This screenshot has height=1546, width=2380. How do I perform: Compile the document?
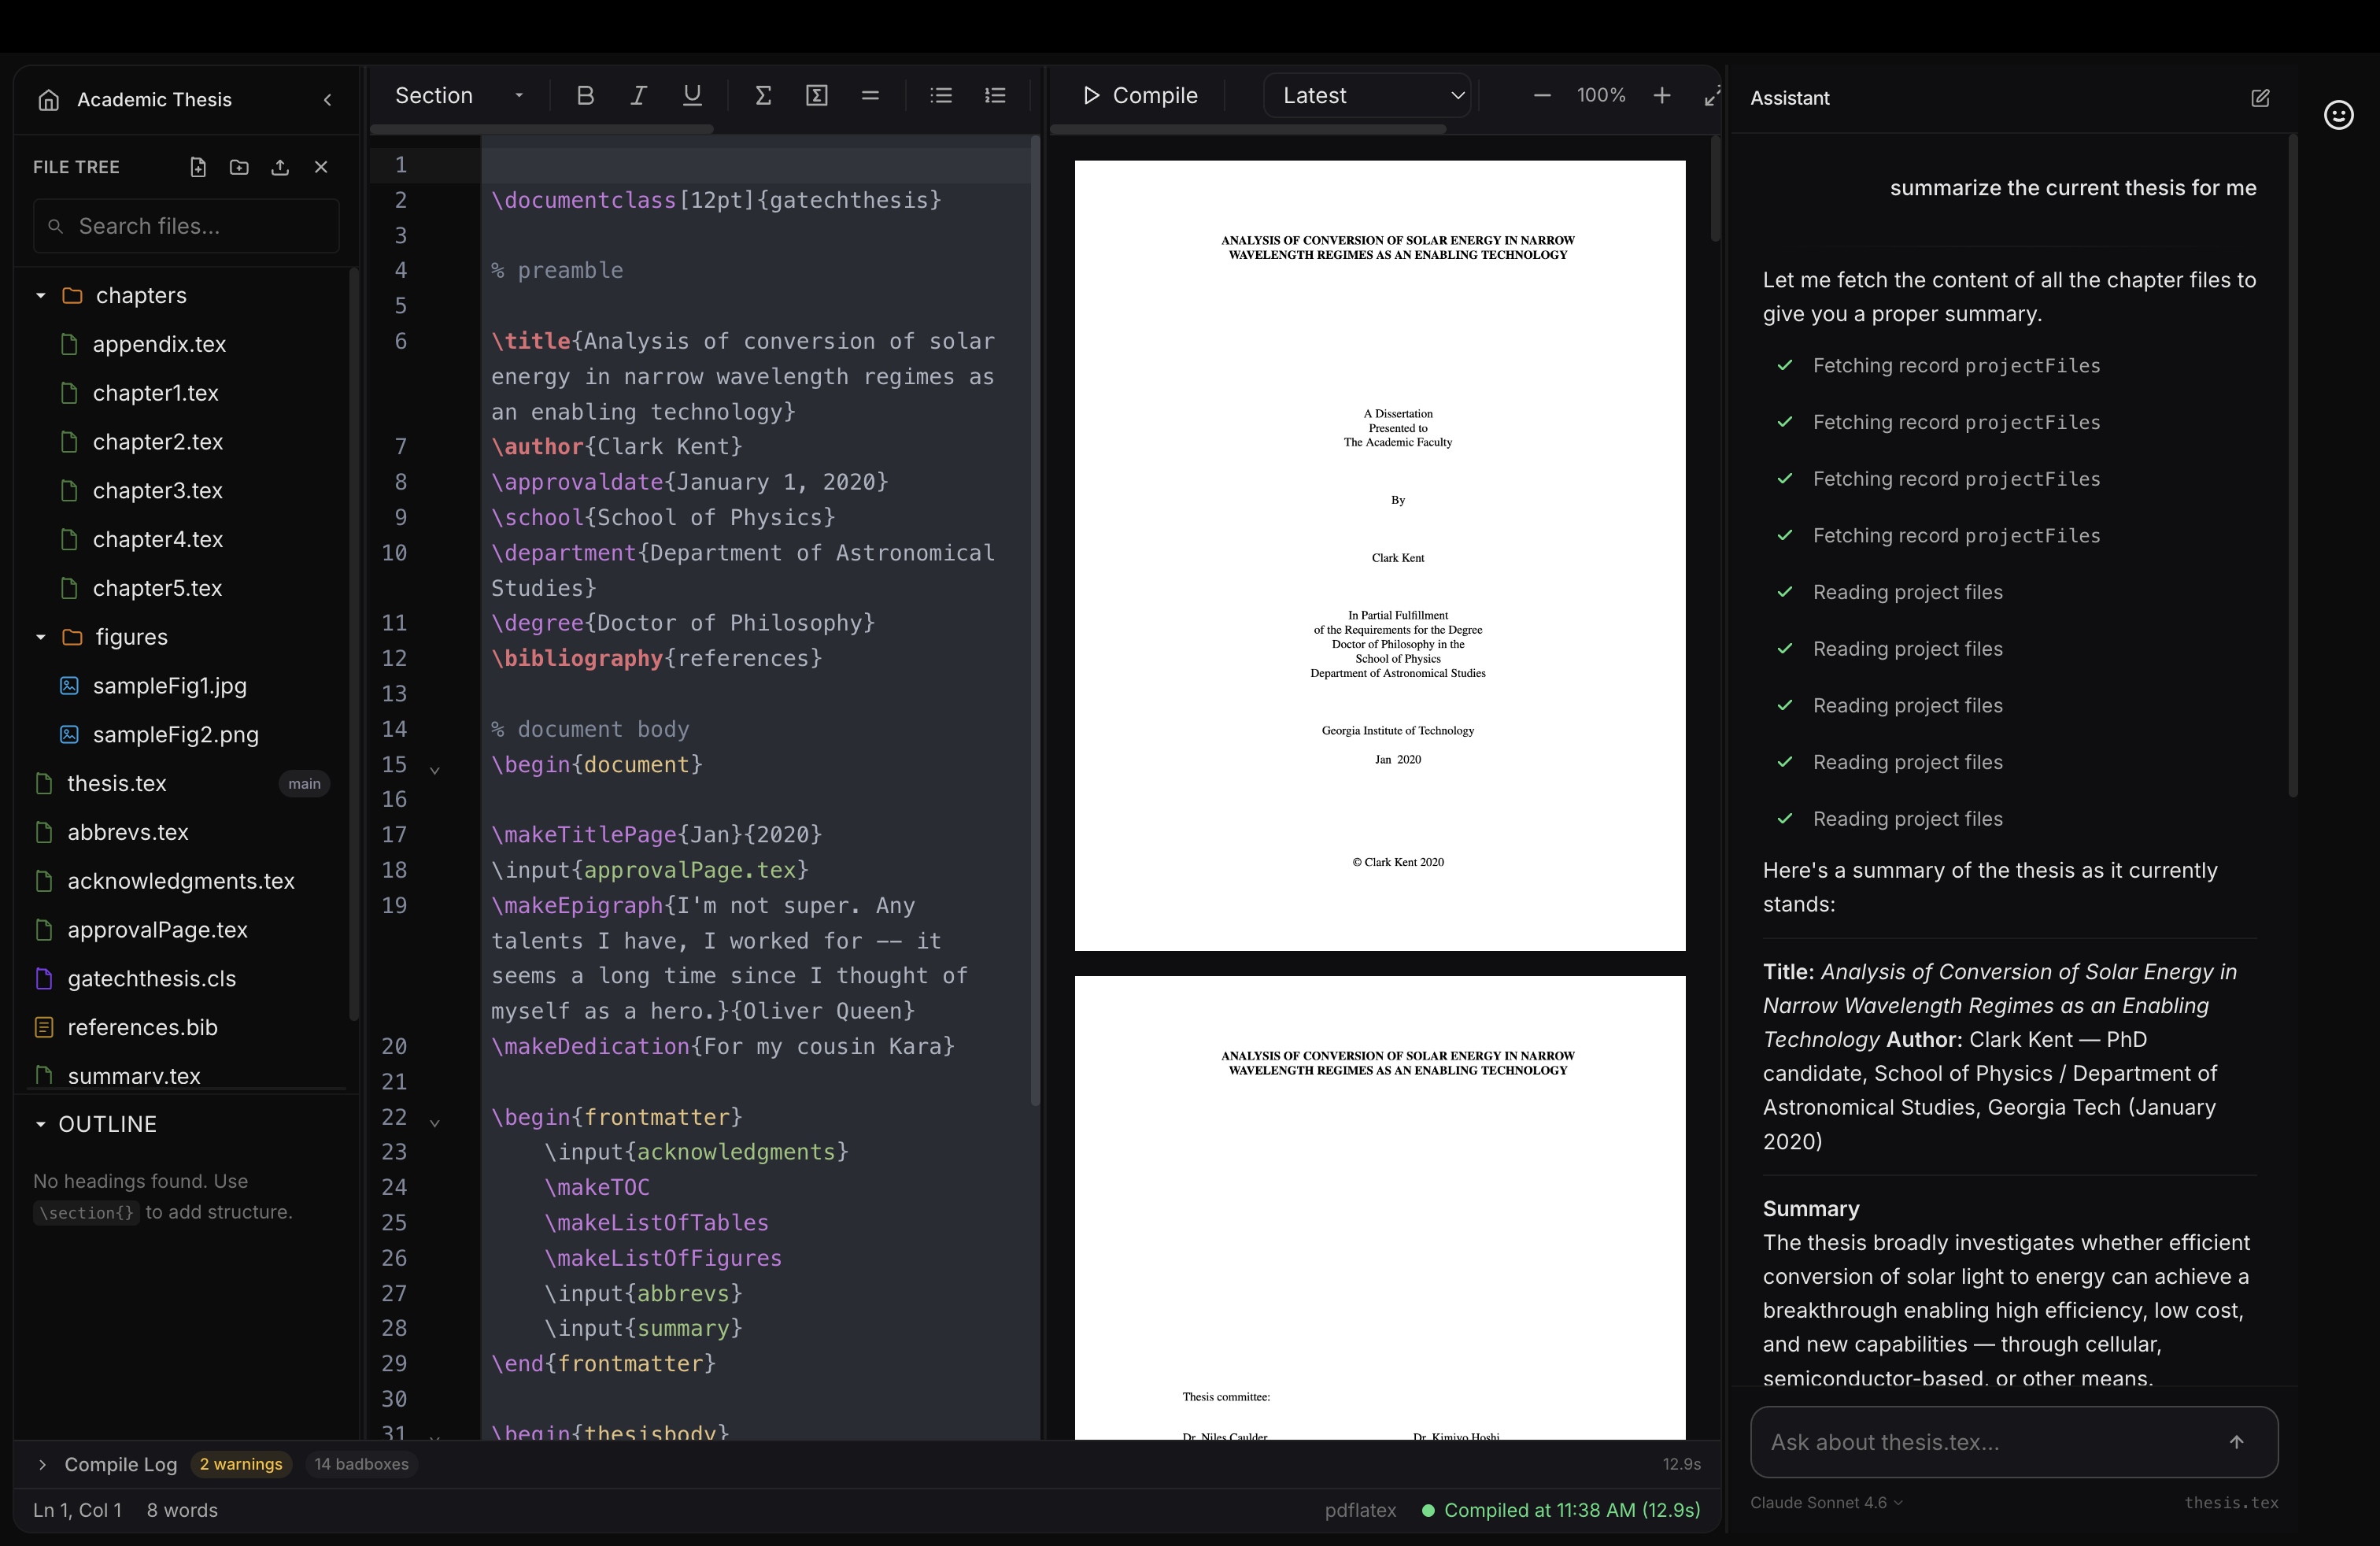click(x=1139, y=95)
